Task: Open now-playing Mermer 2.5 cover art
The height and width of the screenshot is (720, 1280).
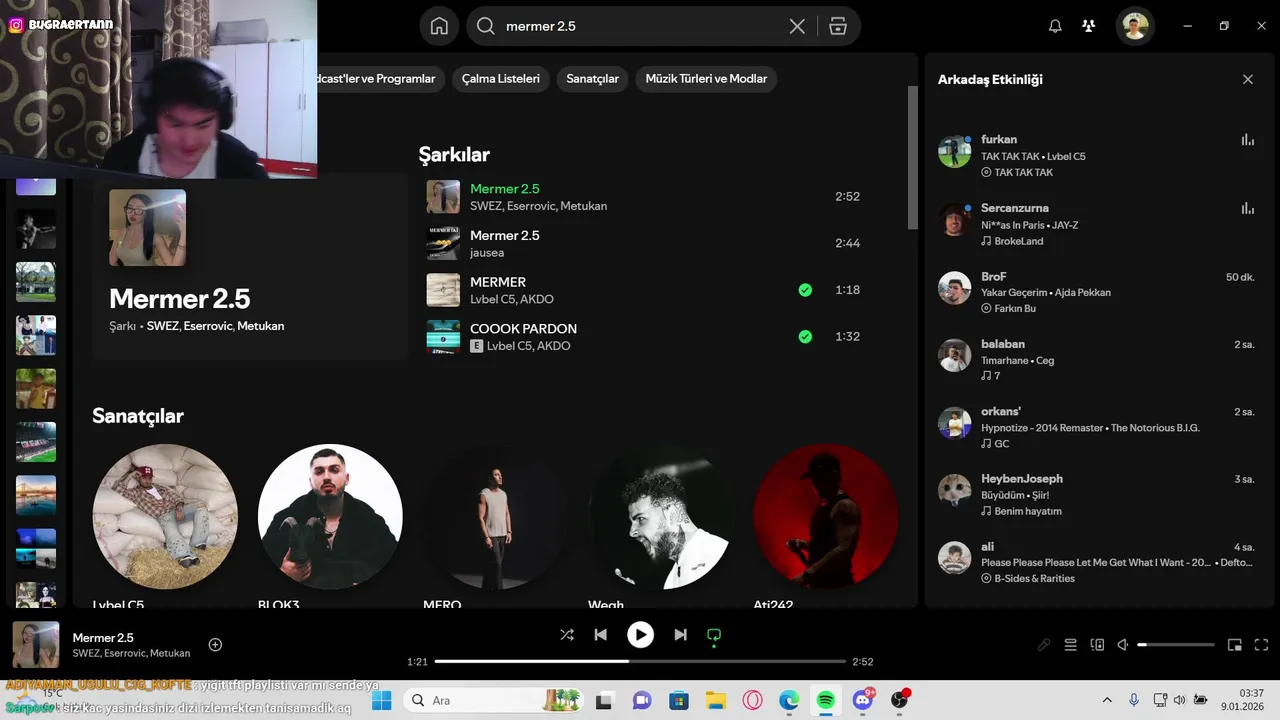Action: (36, 645)
